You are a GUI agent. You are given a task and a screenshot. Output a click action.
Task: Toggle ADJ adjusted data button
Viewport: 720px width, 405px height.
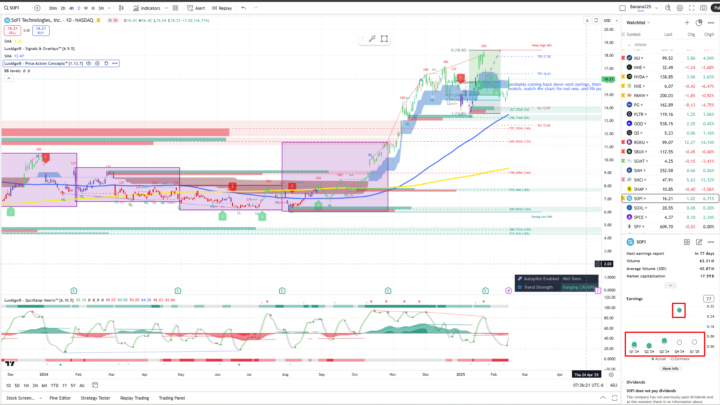click(613, 386)
